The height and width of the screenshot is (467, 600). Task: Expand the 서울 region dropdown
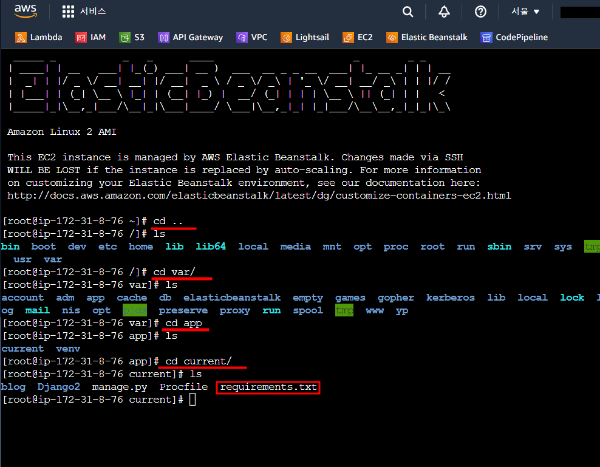click(x=525, y=11)
